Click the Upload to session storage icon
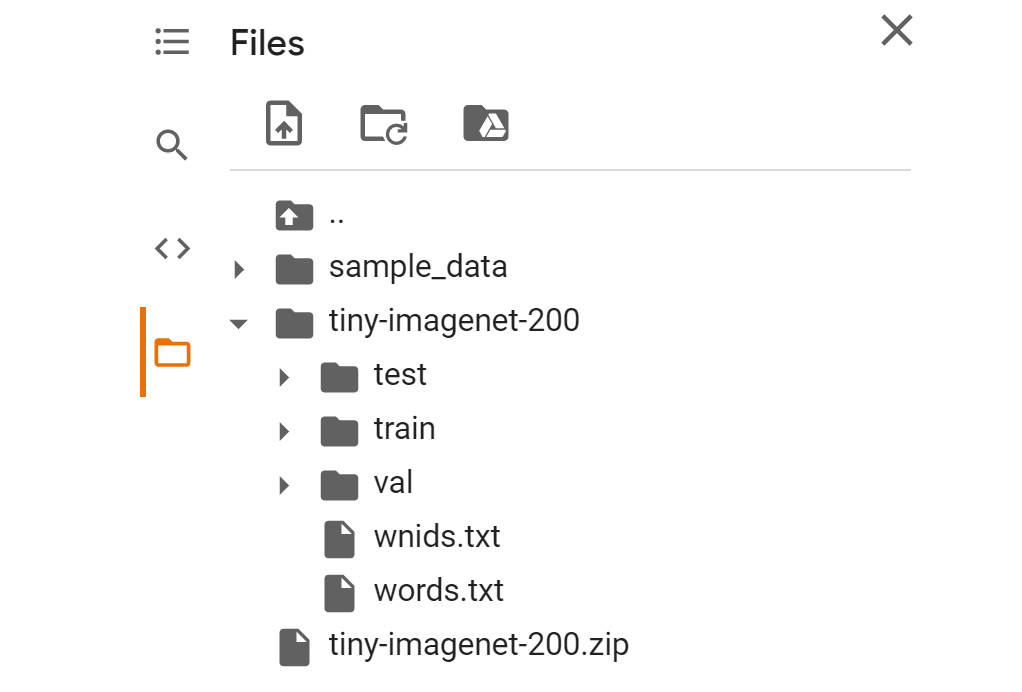Image resolution: width=1022 pixels, height=692 pixels. coord(284,125)
